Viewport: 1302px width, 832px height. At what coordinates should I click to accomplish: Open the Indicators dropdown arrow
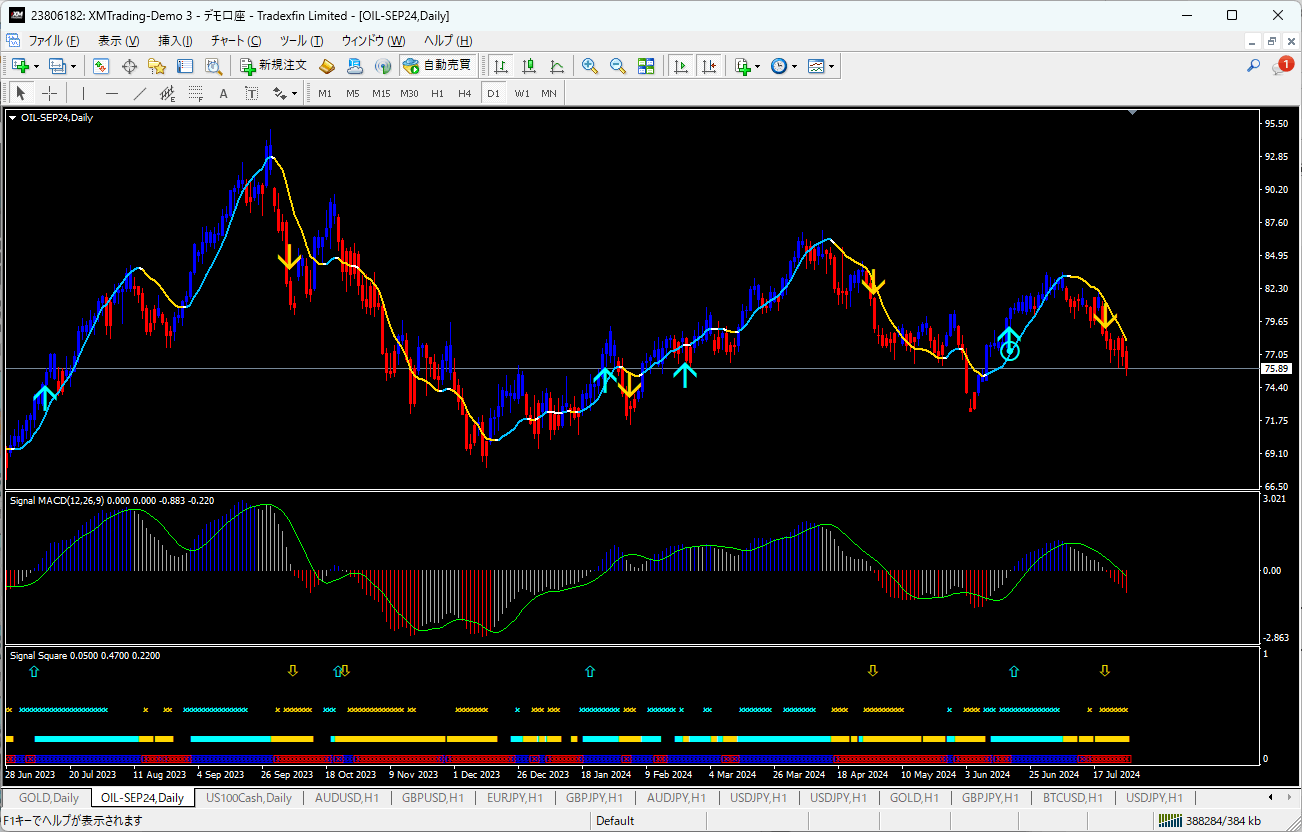pyautogui.click(x=758, y=66)
